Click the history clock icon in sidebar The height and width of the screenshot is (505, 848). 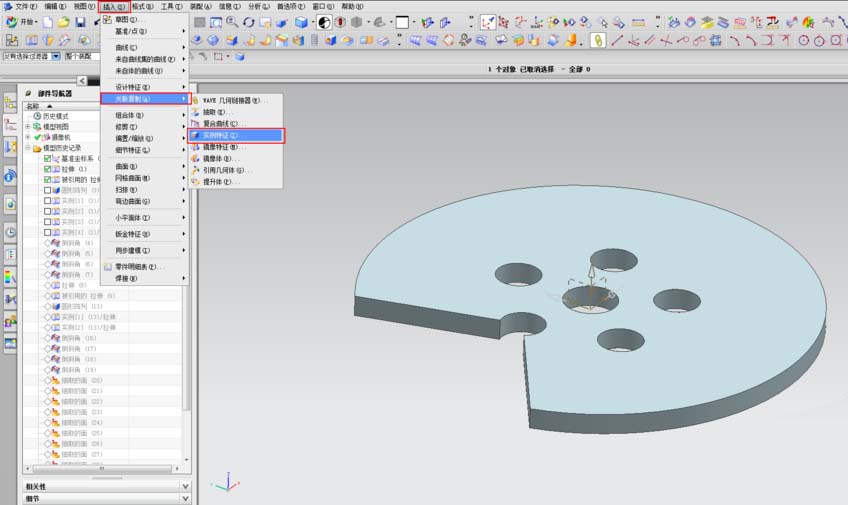[x=10, y=232]
